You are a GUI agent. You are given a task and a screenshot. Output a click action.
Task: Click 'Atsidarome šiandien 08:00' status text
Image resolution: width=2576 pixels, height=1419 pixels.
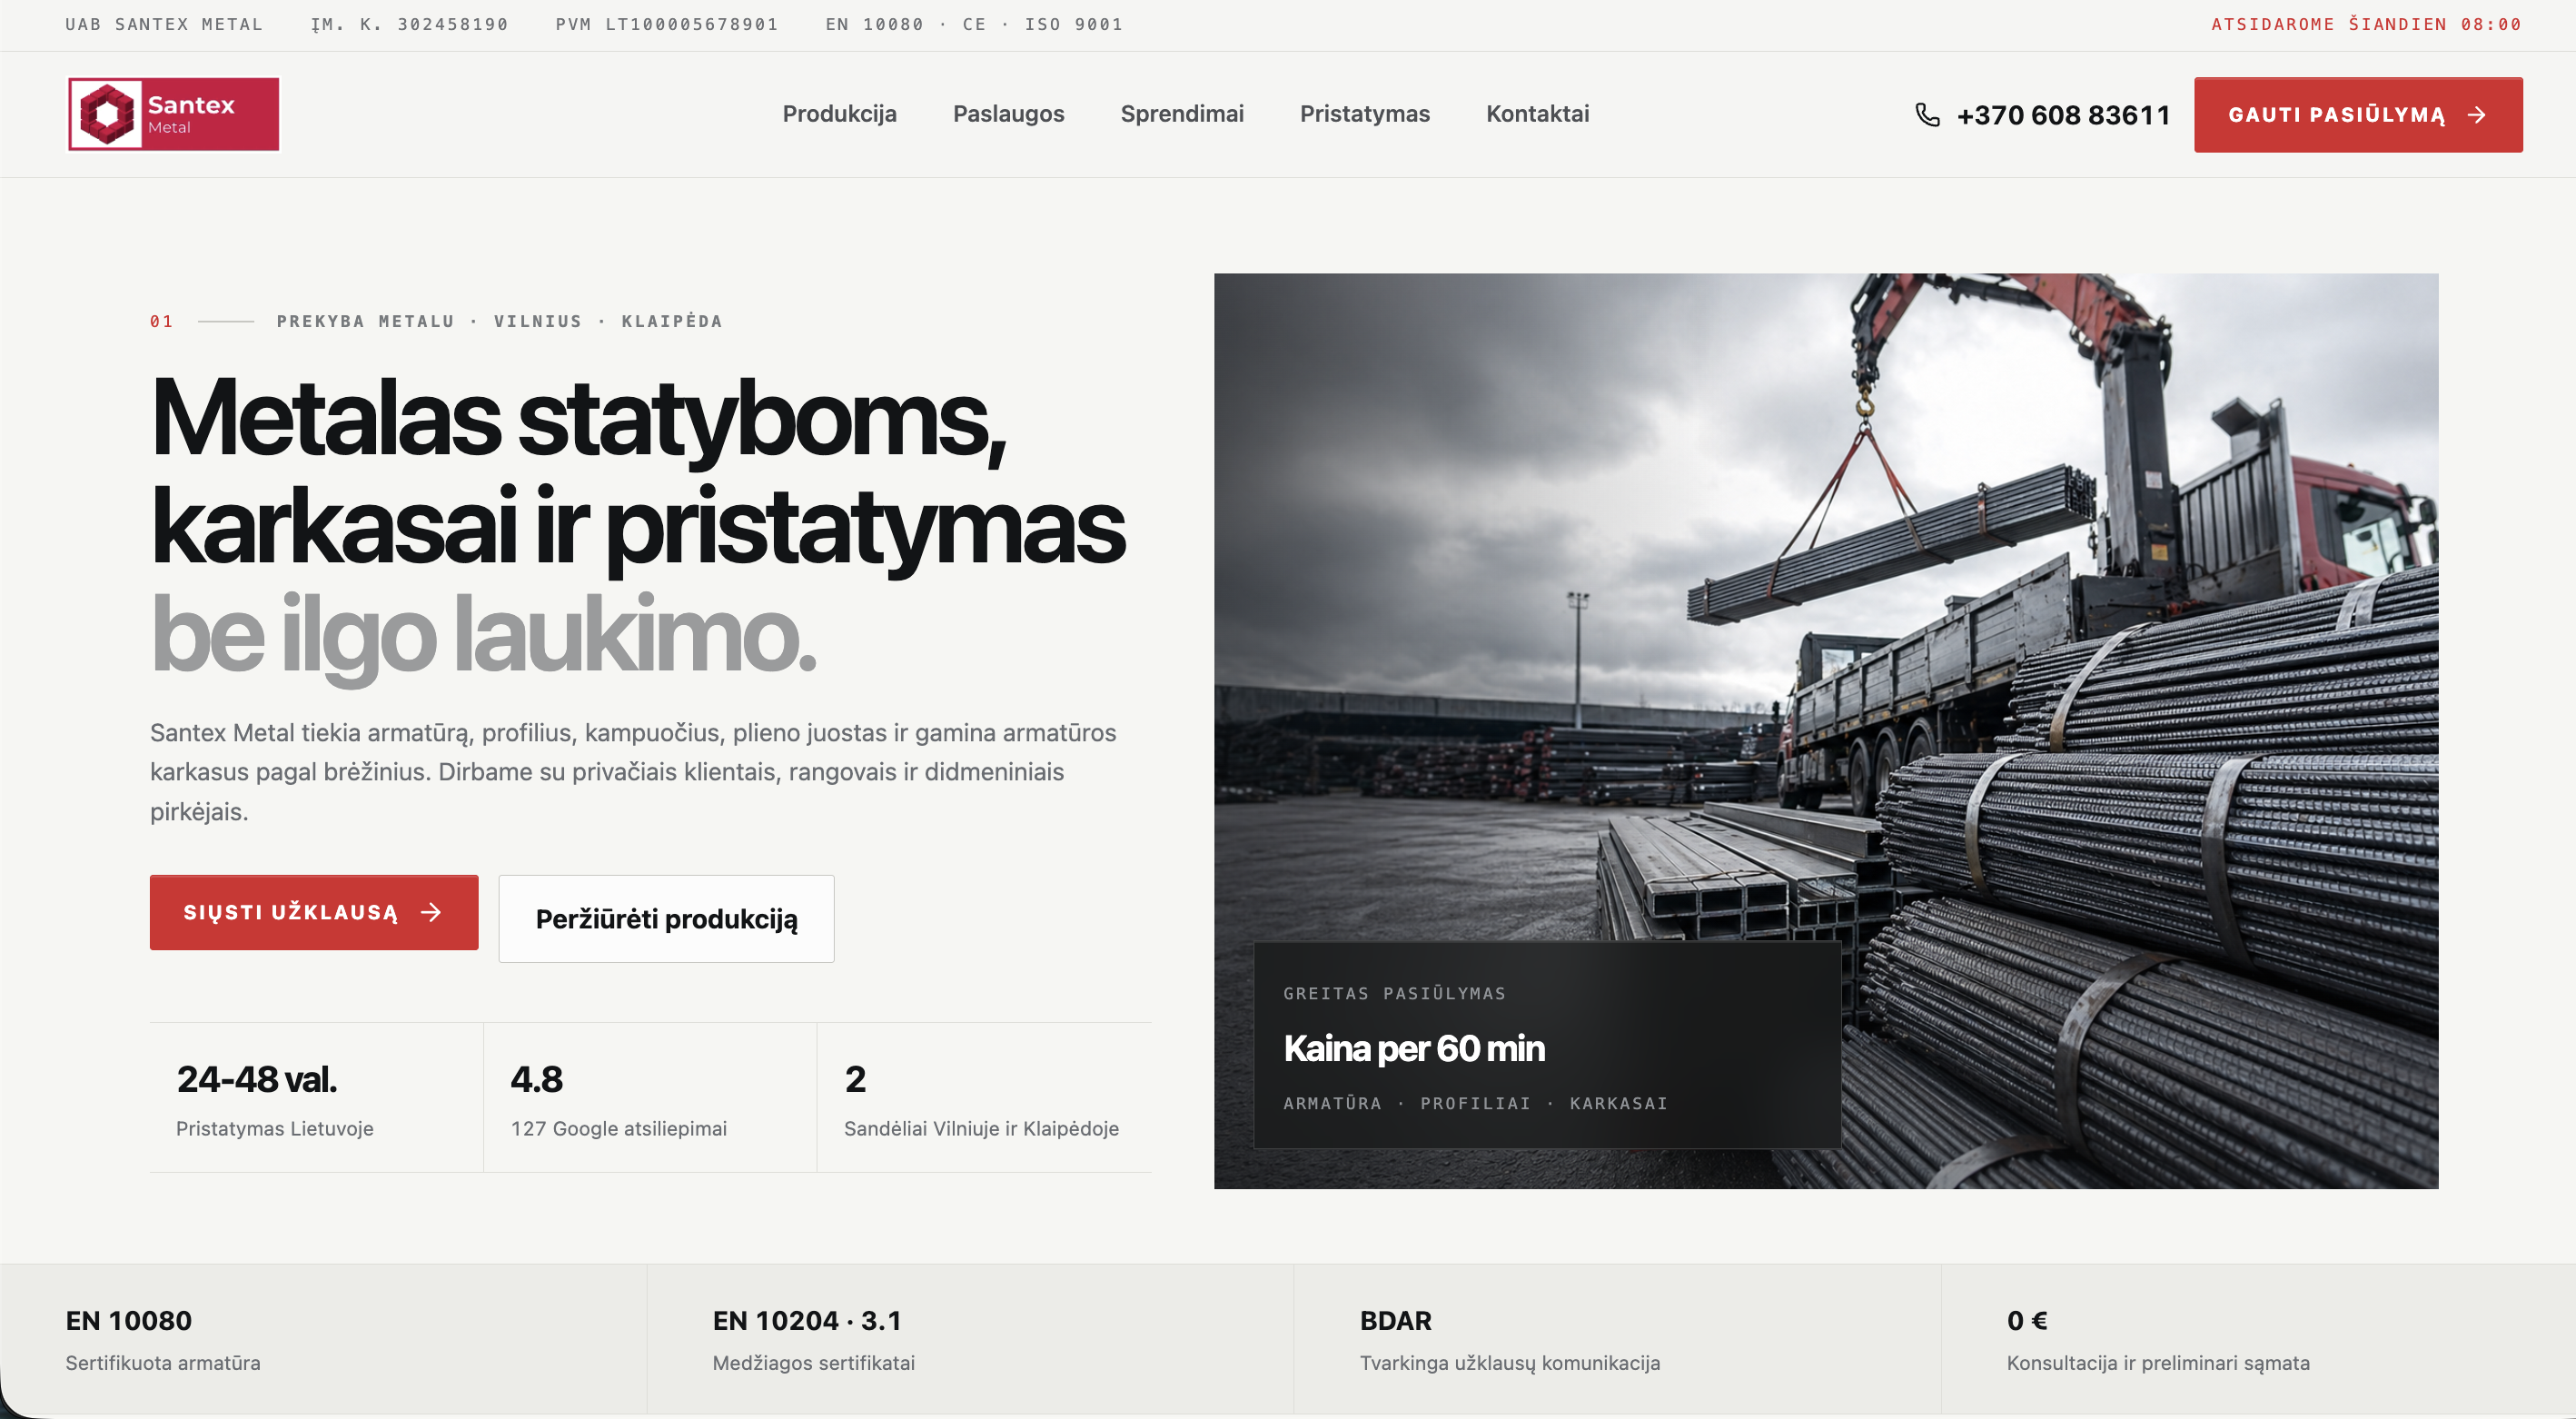point(2366,24)
